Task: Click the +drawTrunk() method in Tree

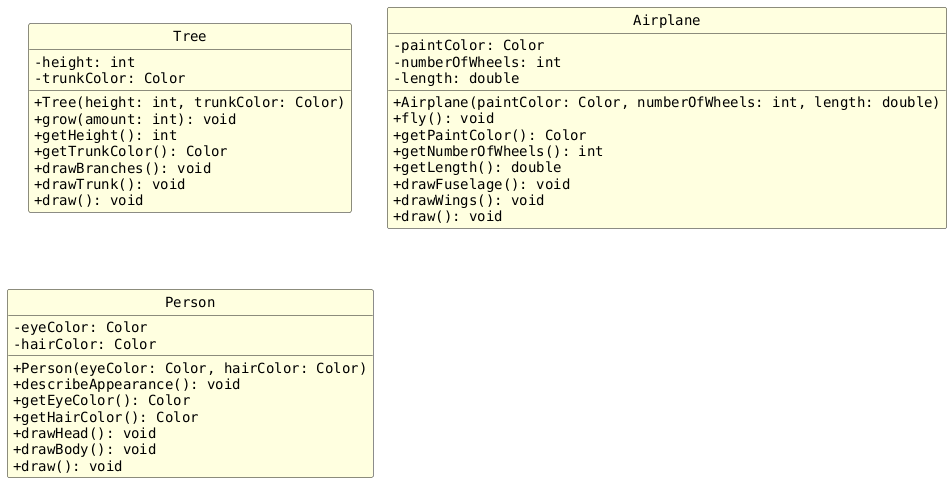Action: coord(109,184)
